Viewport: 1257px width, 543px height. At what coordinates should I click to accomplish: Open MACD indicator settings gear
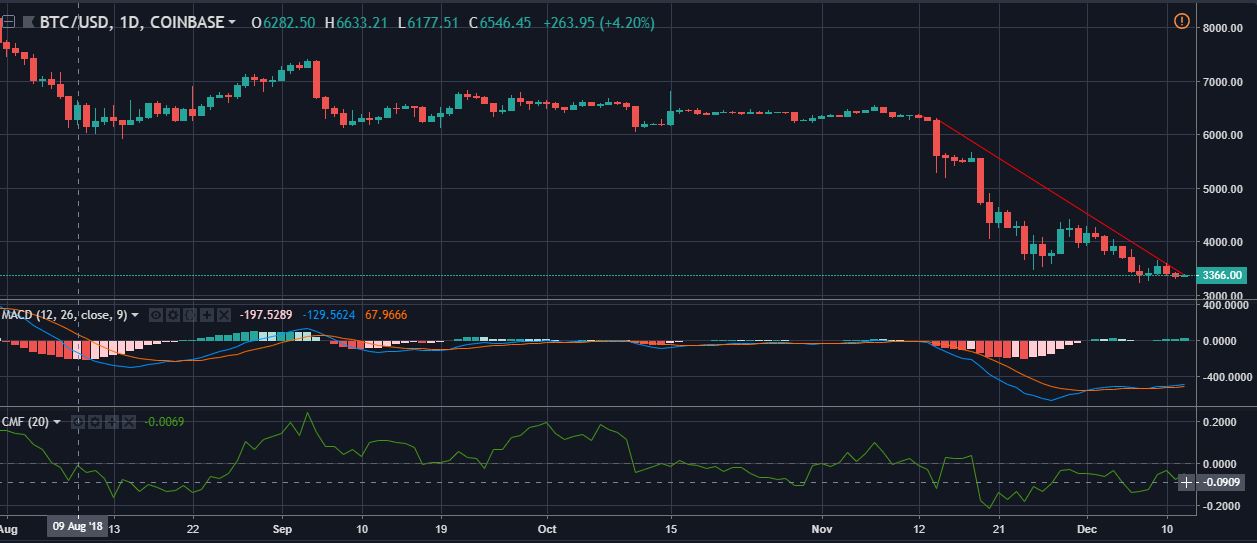pyautogui.click(x=173, y=315)
